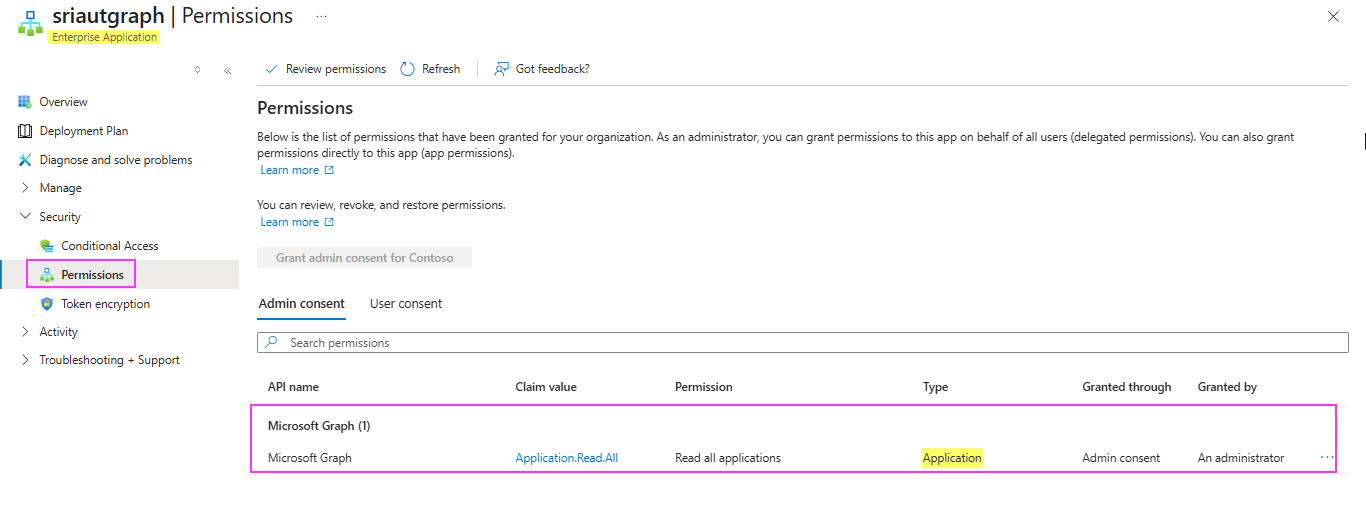Click the Permissions sidebar icon
This screenshot has height=509, width=1366.
click(47, 275)
